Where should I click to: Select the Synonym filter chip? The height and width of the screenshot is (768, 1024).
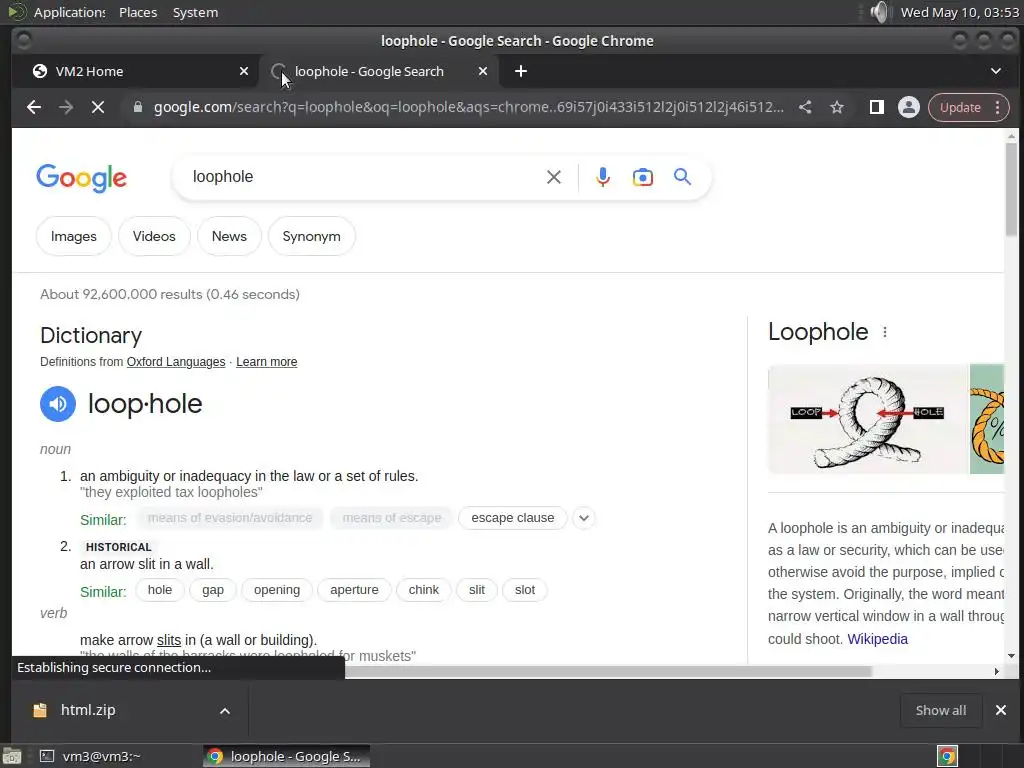click(312, 236)
